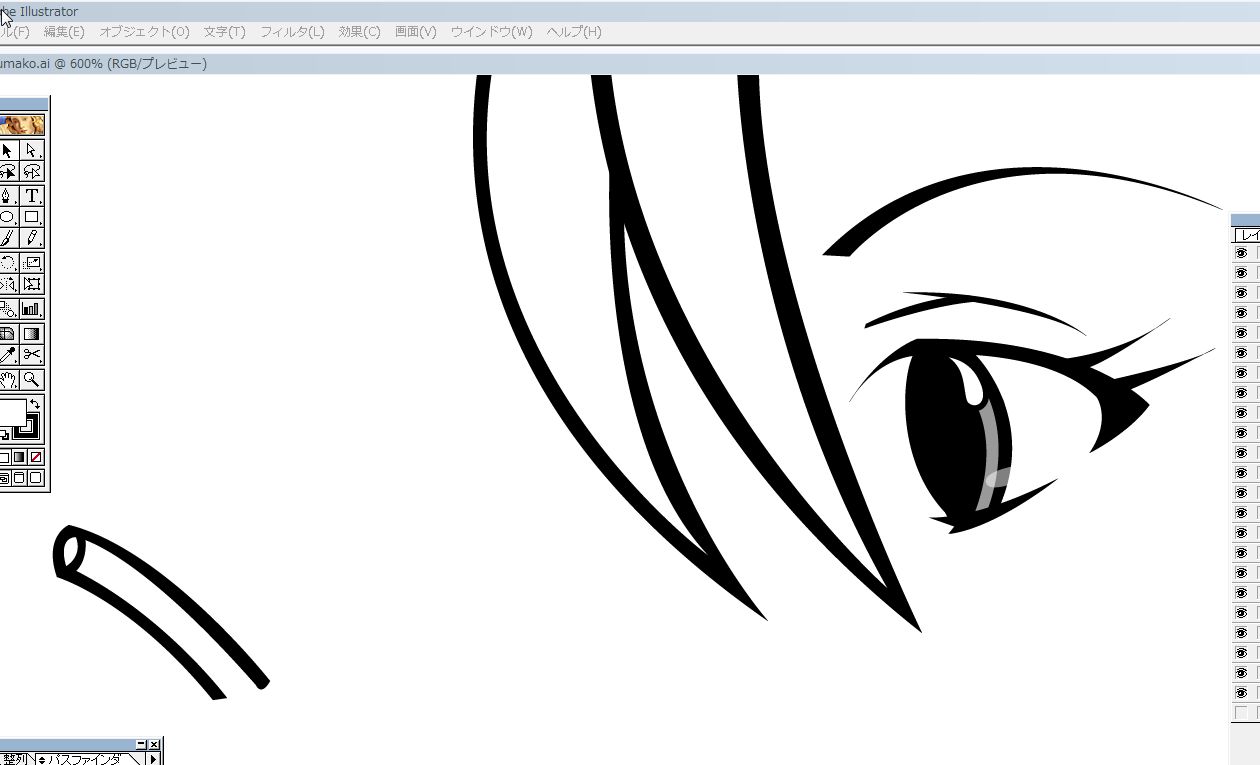Click the None button below fill swatch

[37, 457]
